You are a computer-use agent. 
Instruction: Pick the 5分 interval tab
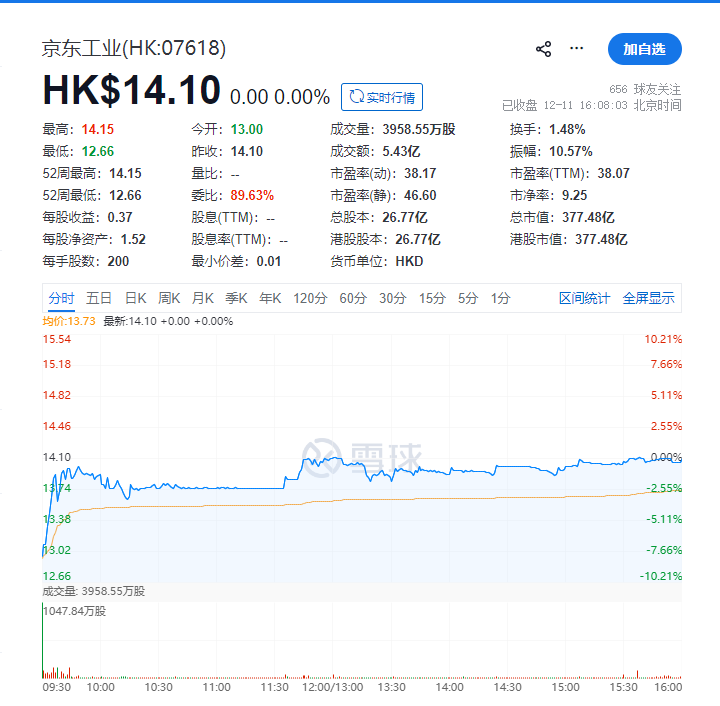[468, 298]
